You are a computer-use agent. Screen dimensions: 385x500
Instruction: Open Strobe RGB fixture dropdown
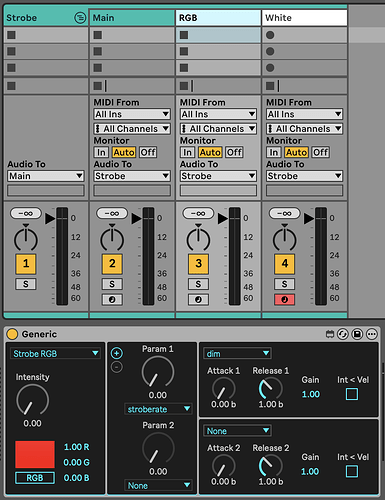[56, 353]
